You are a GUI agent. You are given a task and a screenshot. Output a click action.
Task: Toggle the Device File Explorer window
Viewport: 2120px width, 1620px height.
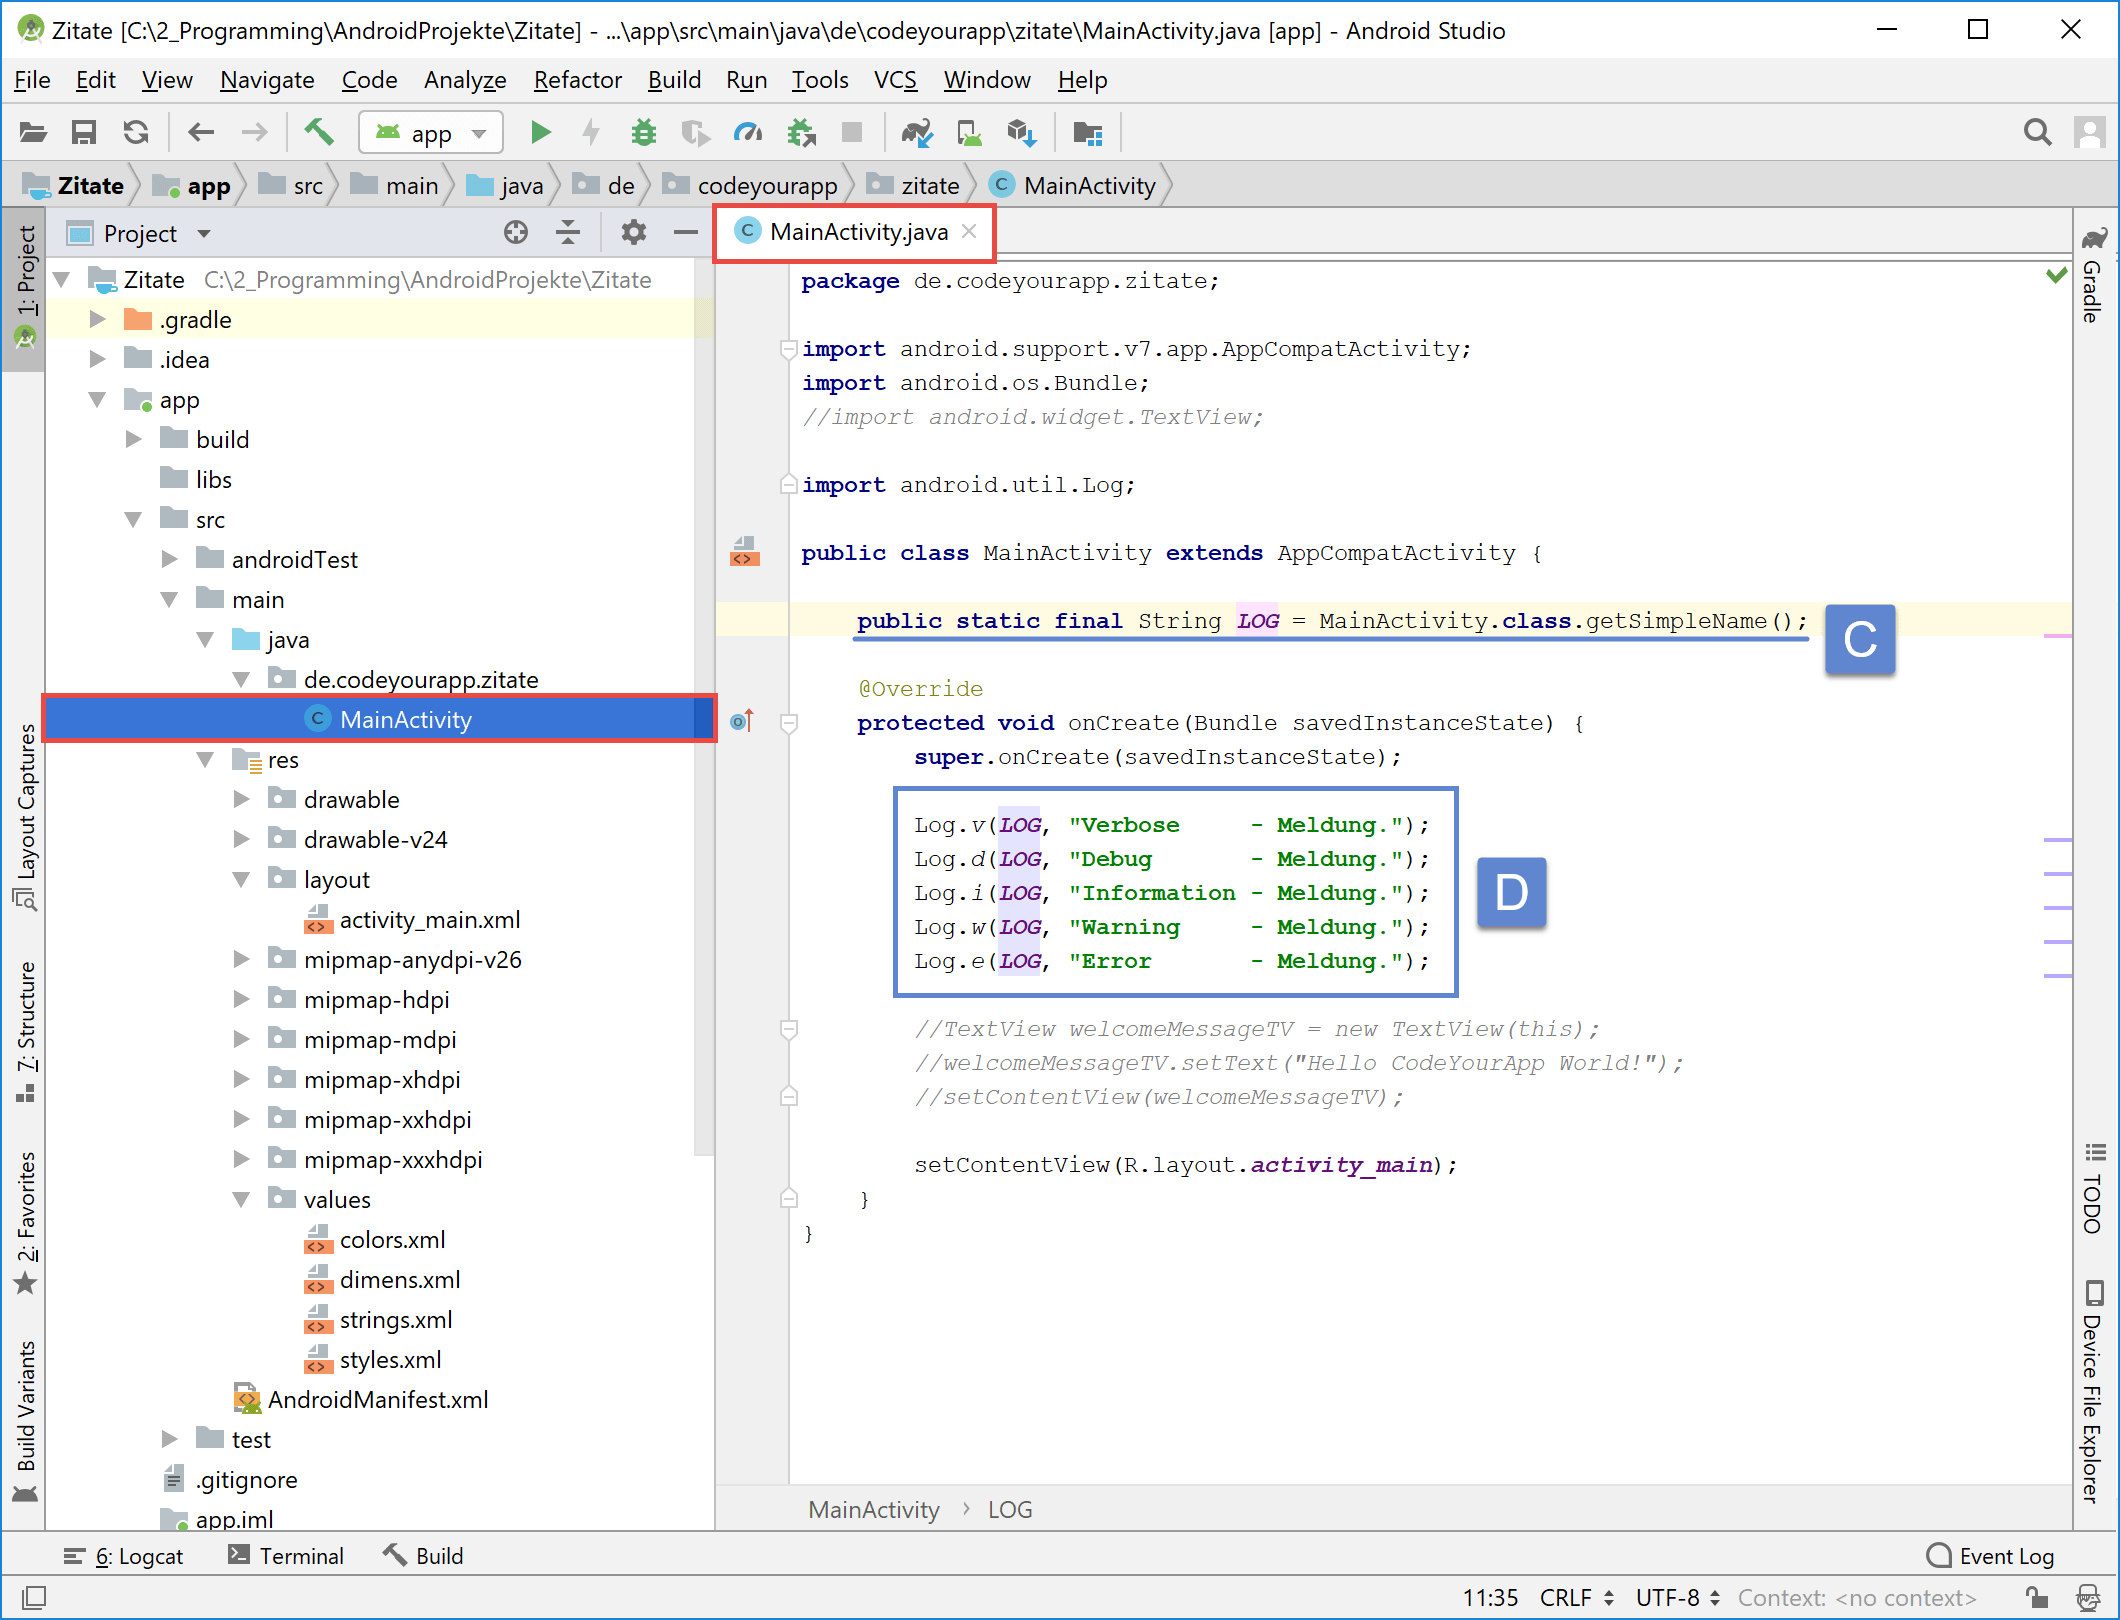(x=2094, y=1391)
